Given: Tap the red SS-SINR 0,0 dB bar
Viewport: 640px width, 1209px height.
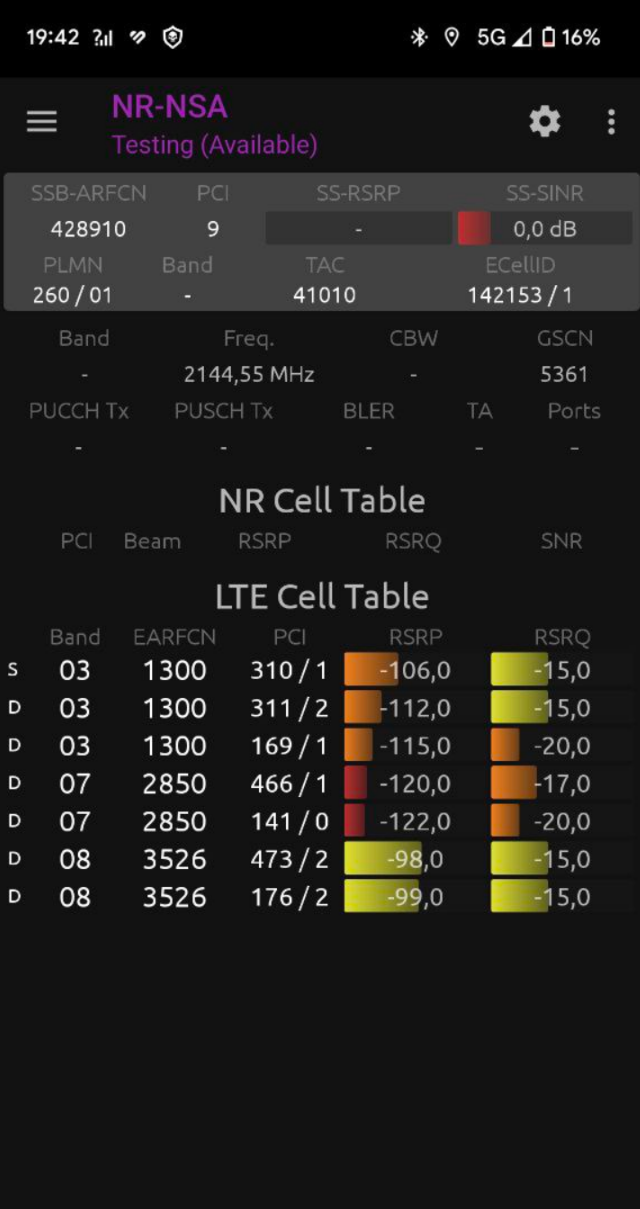Looking at the screenshot, I should (x=474, y=229).
